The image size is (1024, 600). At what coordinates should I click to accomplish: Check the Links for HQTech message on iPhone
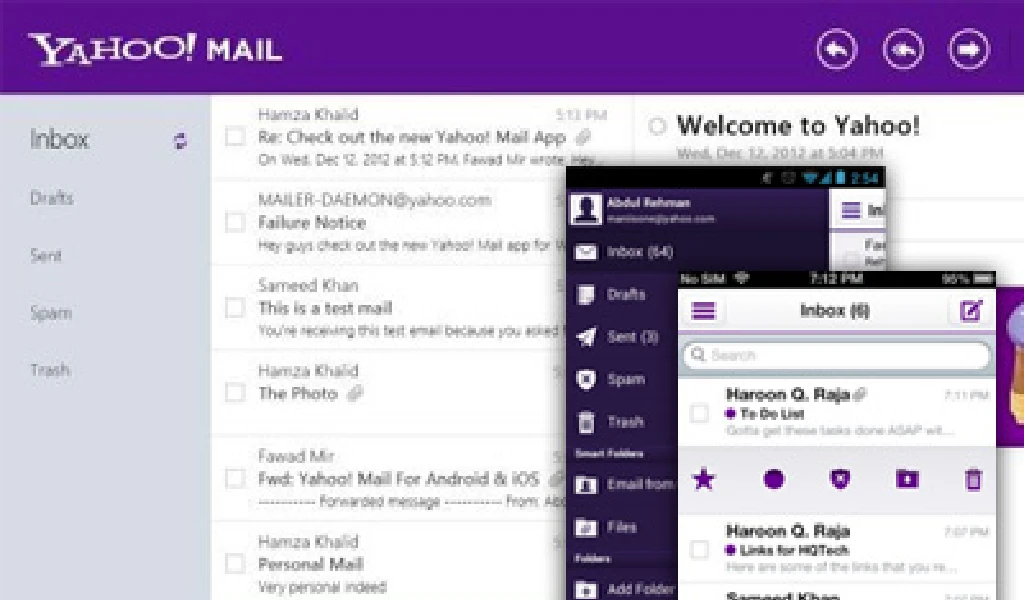click(699, 550)
